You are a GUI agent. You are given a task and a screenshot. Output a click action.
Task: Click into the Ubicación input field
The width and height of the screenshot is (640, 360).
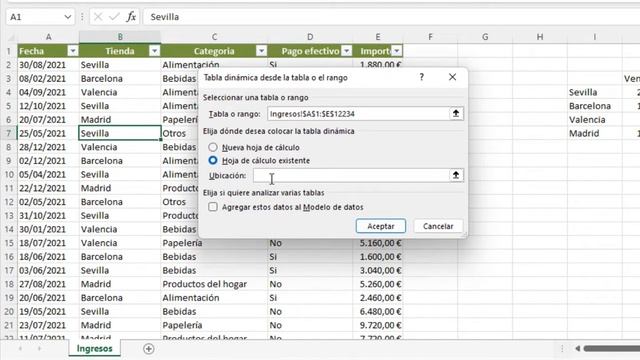(351, 176)
